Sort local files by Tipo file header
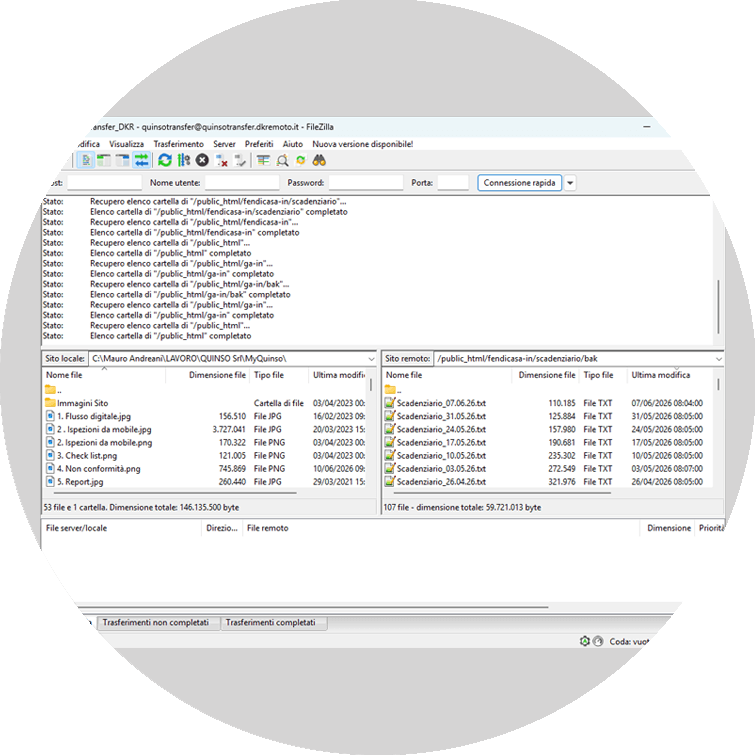The width and height of the screenshot is (755, 755). [279, 375]
